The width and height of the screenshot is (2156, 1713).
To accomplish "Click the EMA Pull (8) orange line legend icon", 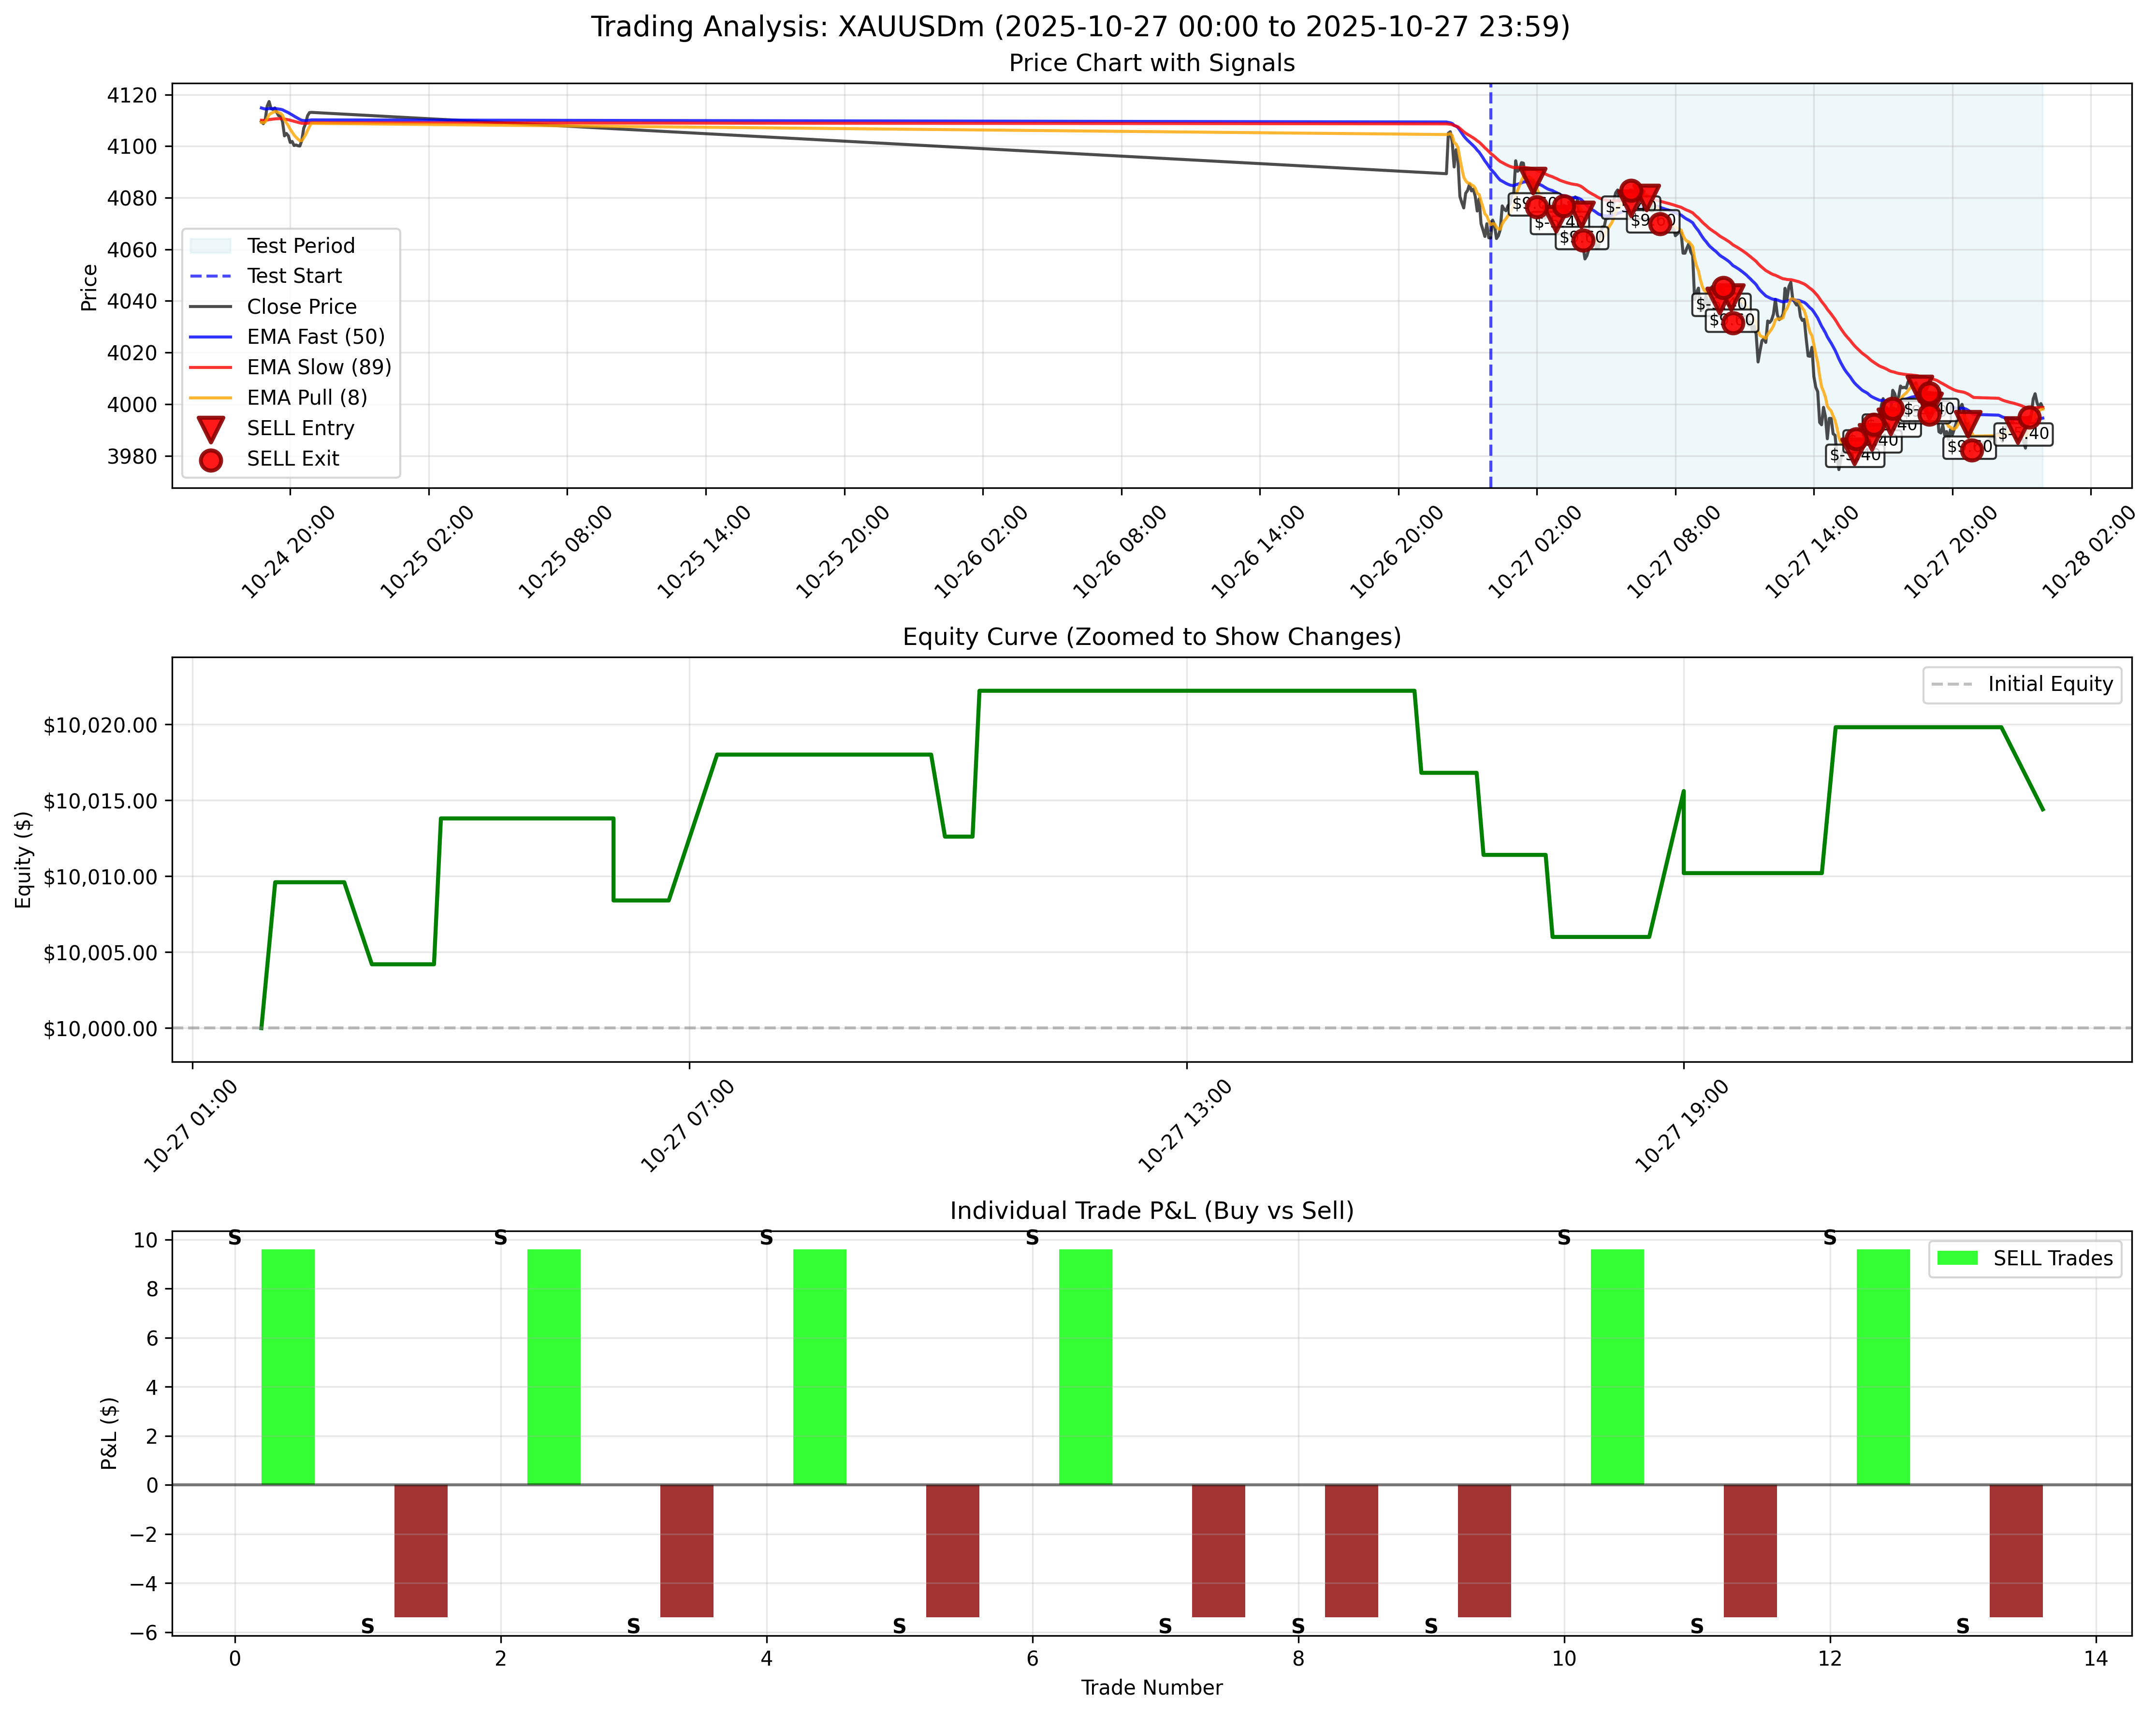I will [x=210, y=398].
